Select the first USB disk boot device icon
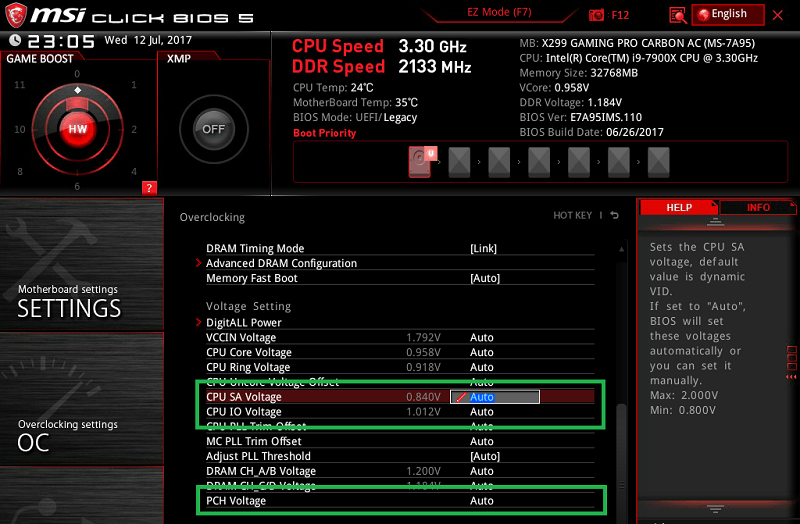 coord(422,162)
